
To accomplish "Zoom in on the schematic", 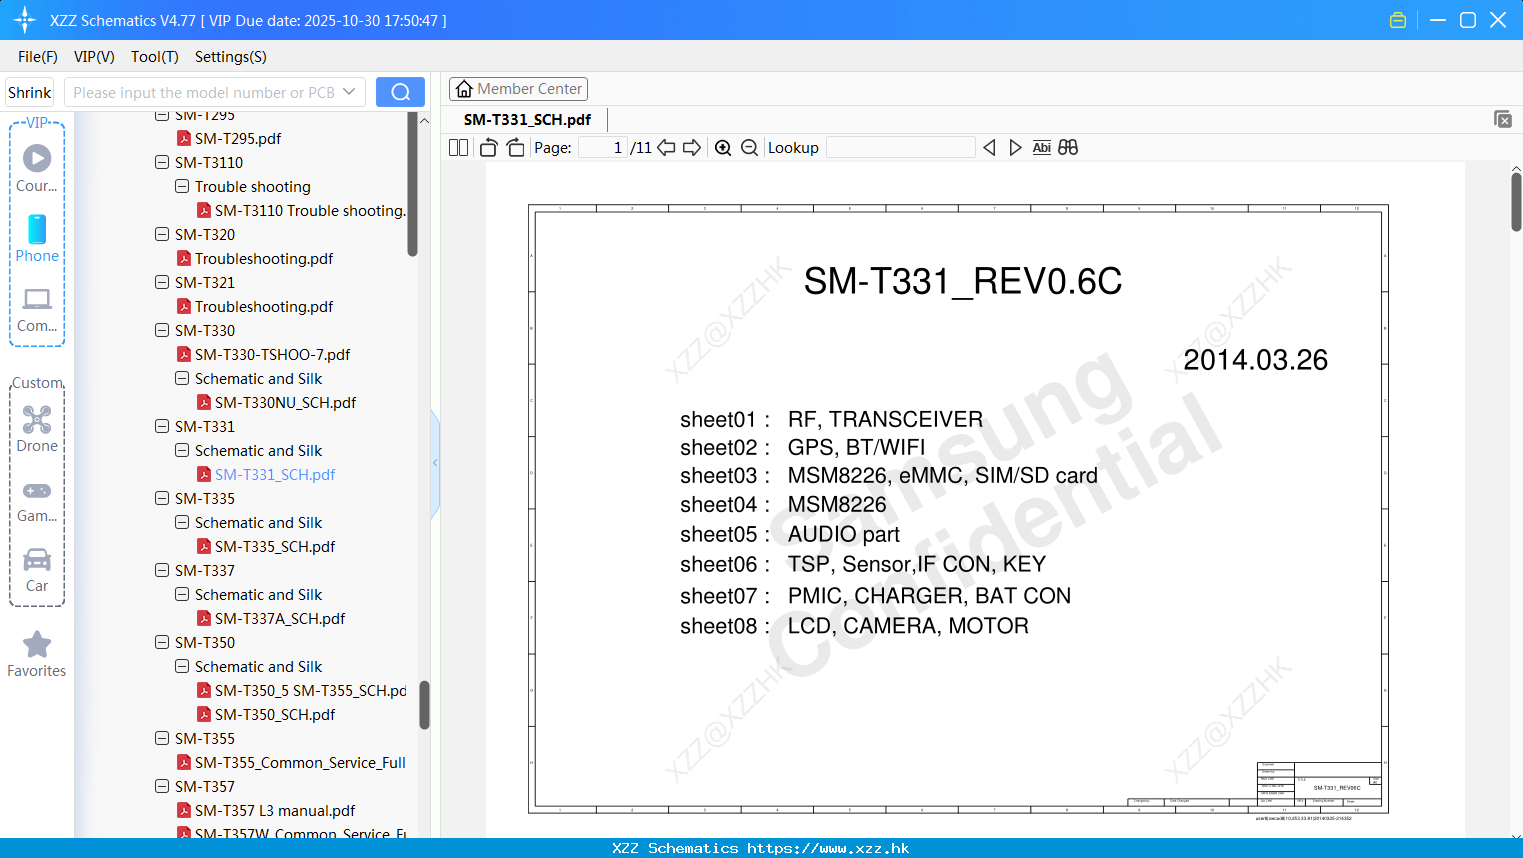I will pos(723,148).
